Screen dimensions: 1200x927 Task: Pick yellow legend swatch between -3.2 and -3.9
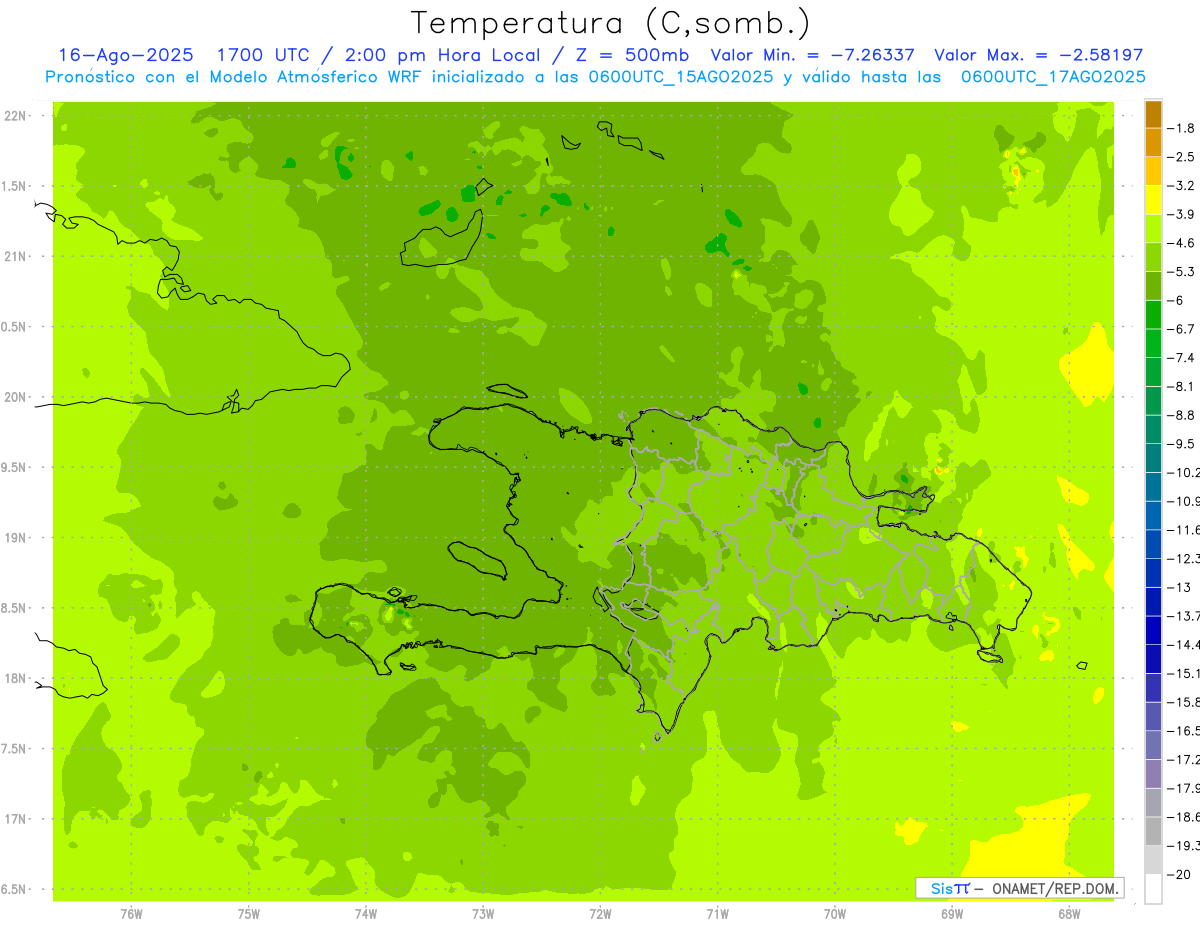1153,200
